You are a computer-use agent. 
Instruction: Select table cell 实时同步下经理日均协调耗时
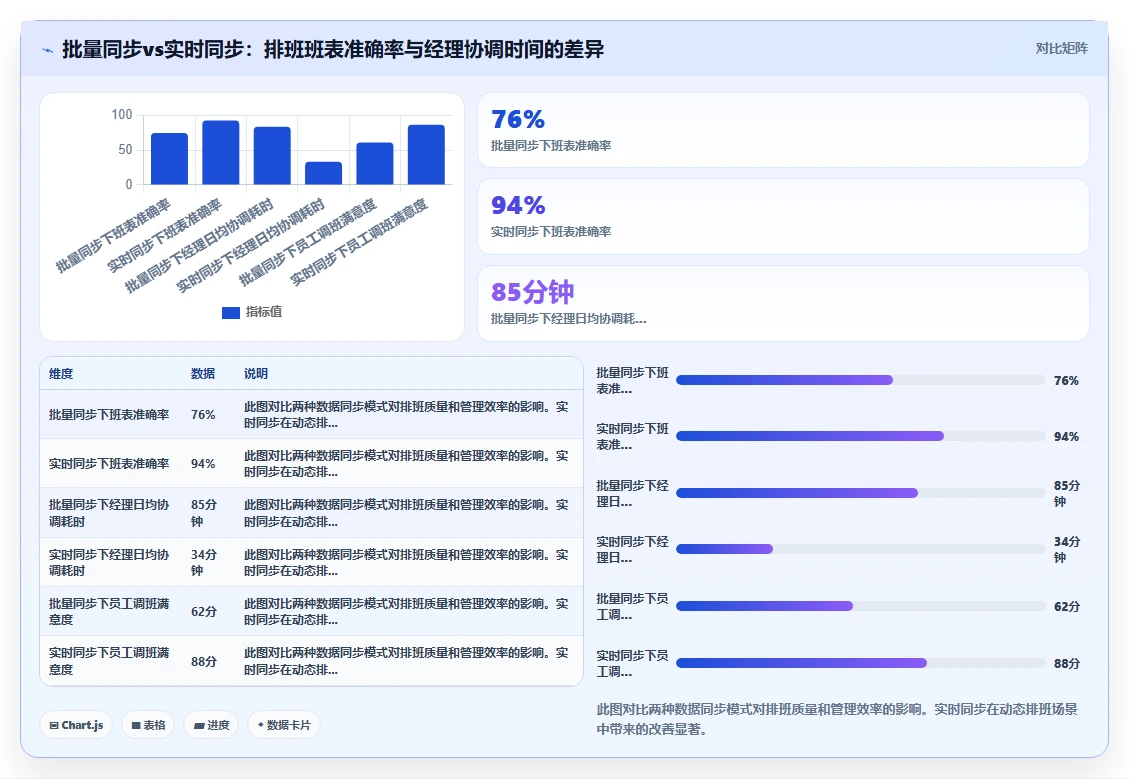(x=109, y=562)
